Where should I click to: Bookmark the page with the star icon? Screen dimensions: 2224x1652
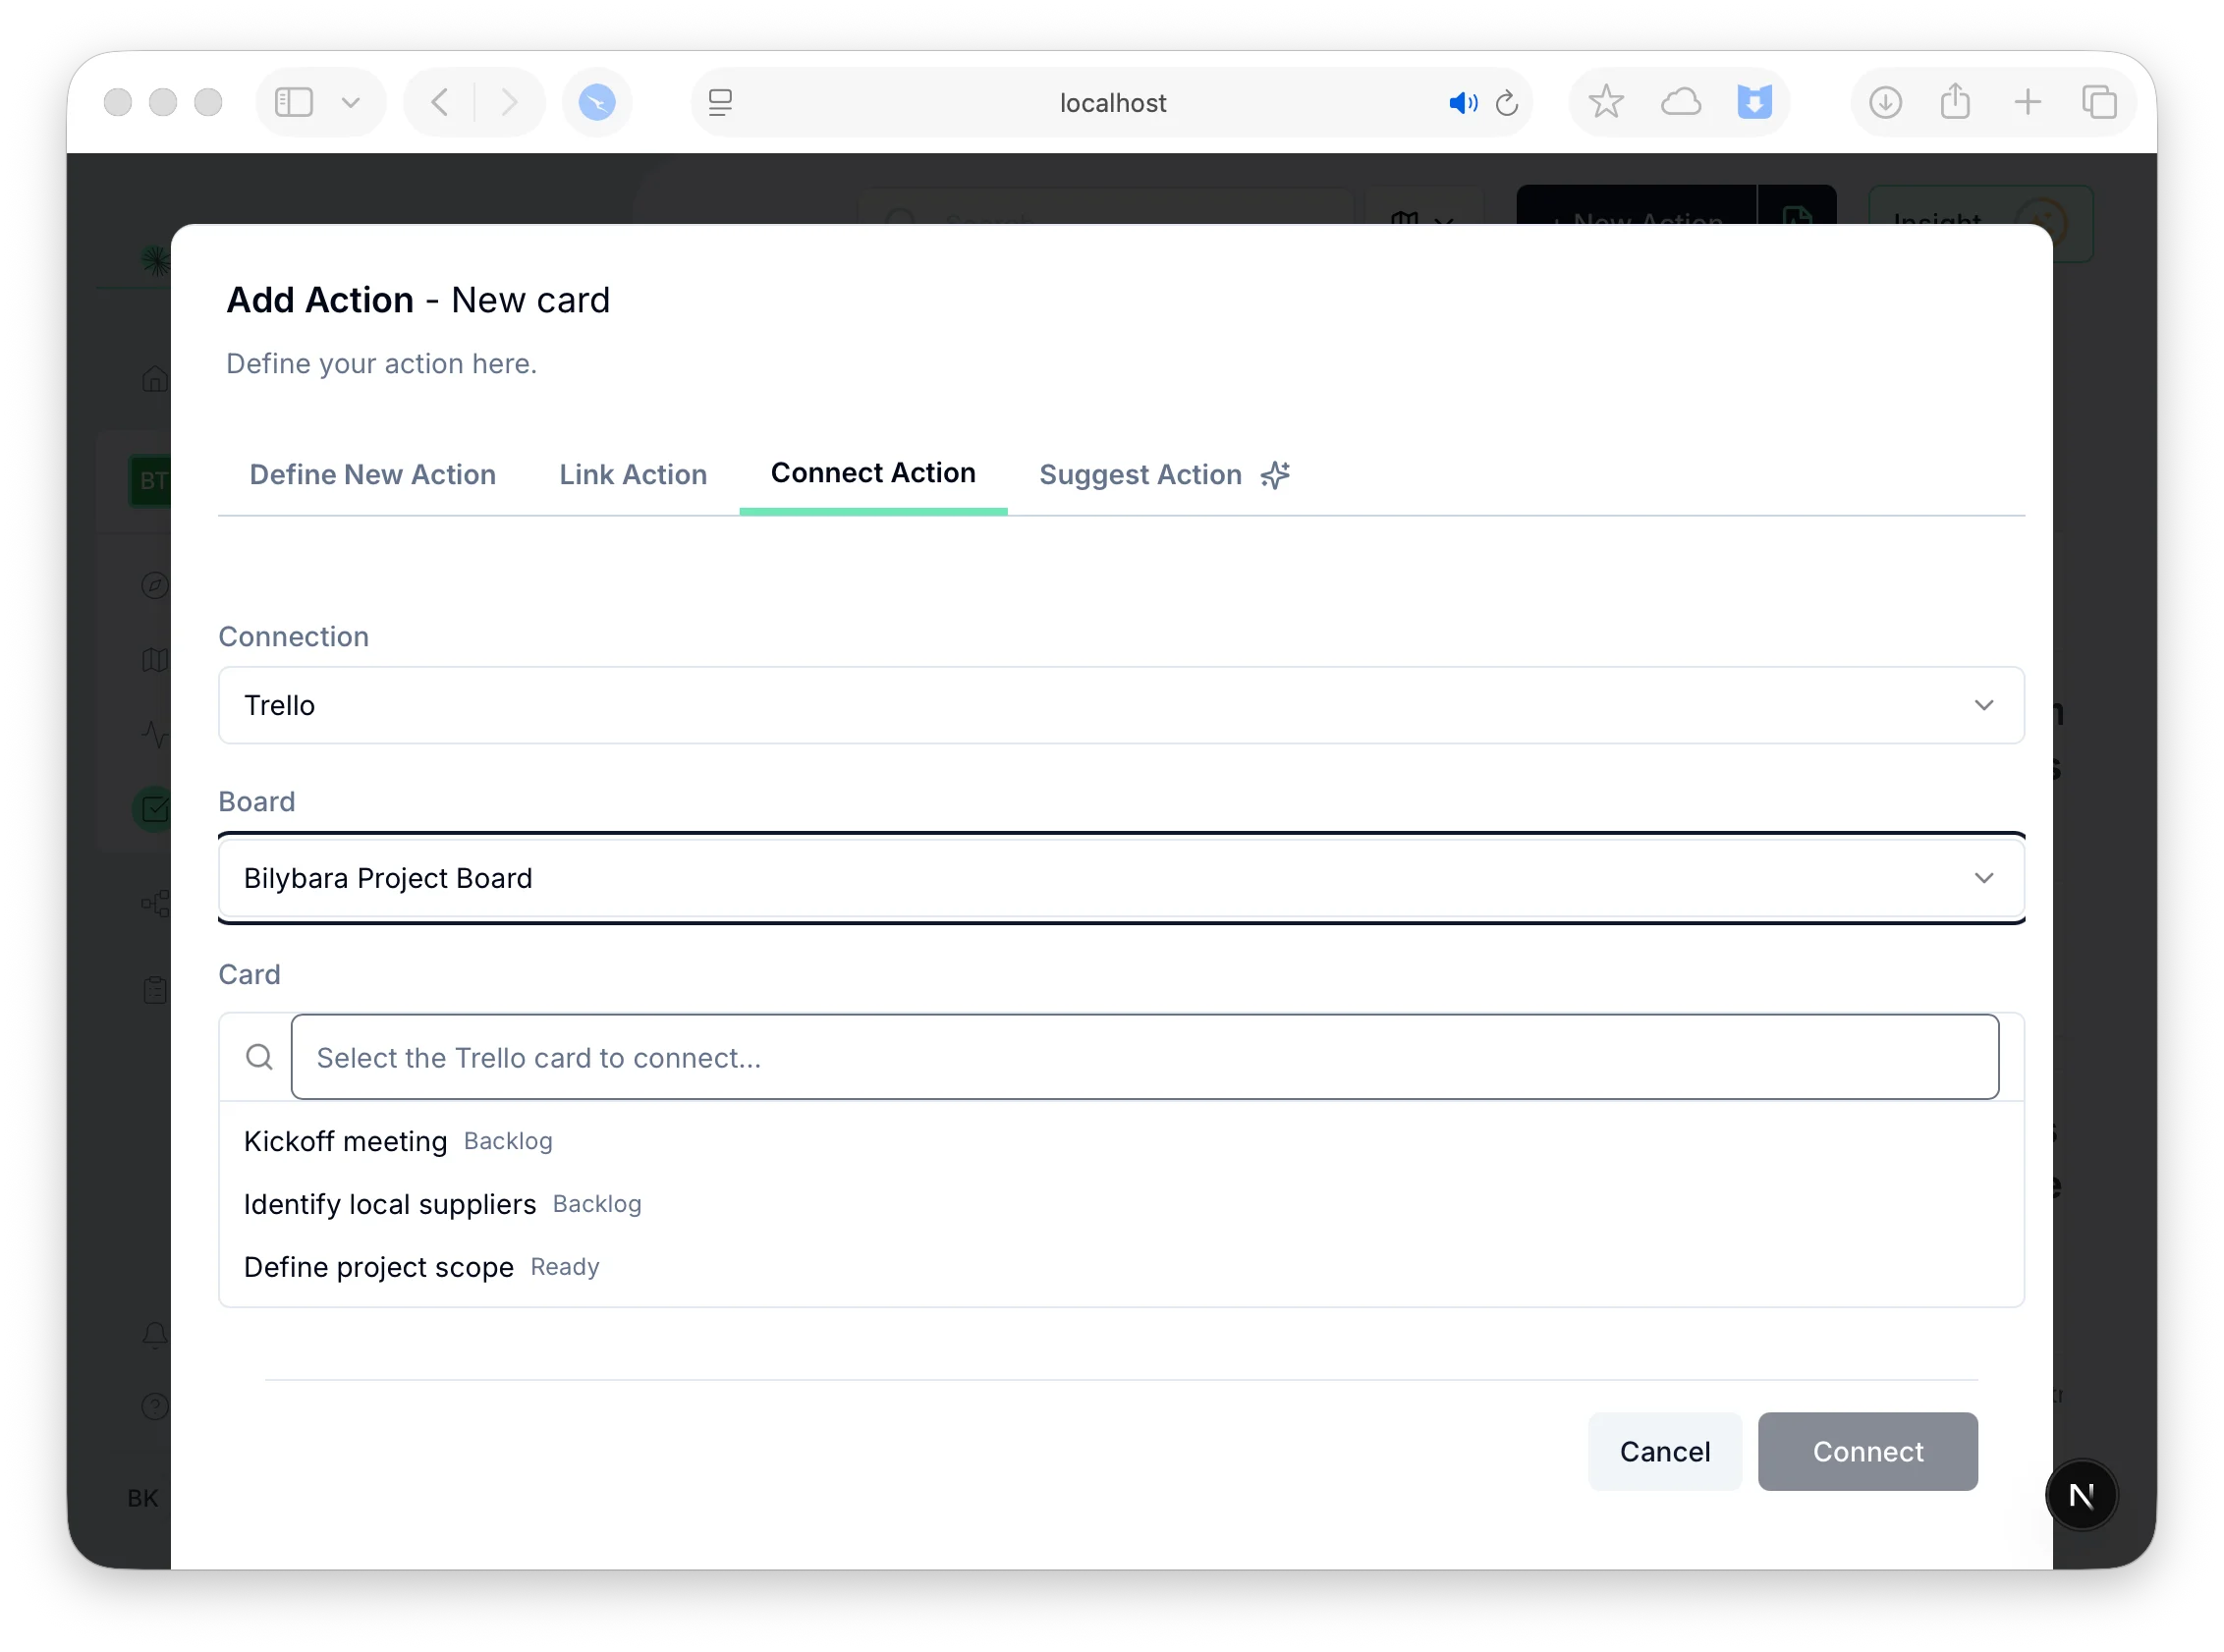1606,102
